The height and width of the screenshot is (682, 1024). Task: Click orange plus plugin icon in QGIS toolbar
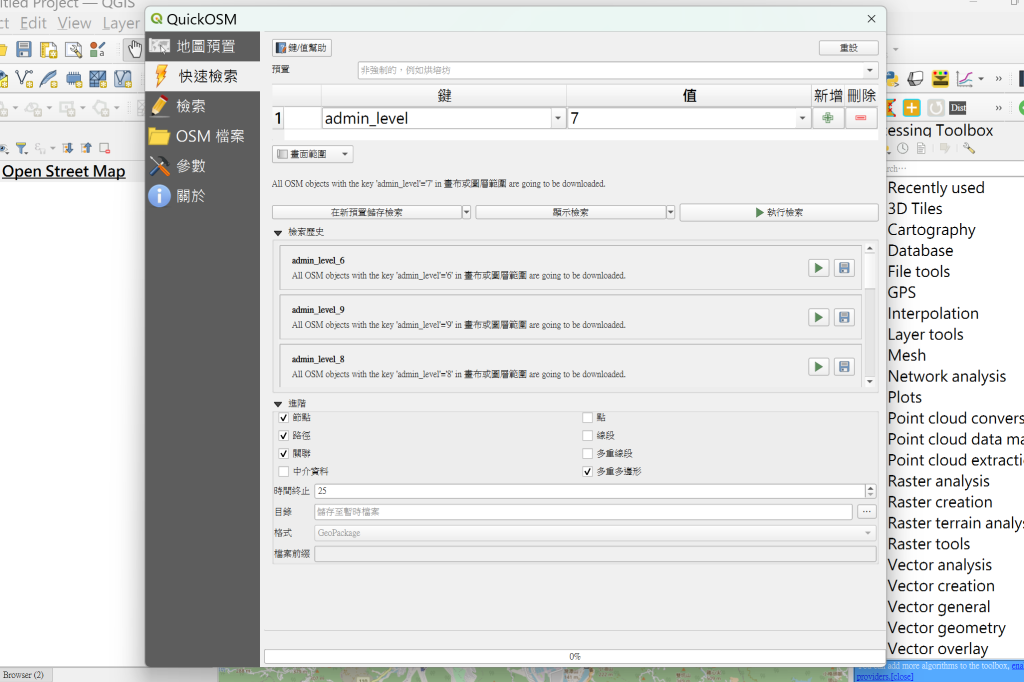tap(912, 108)
